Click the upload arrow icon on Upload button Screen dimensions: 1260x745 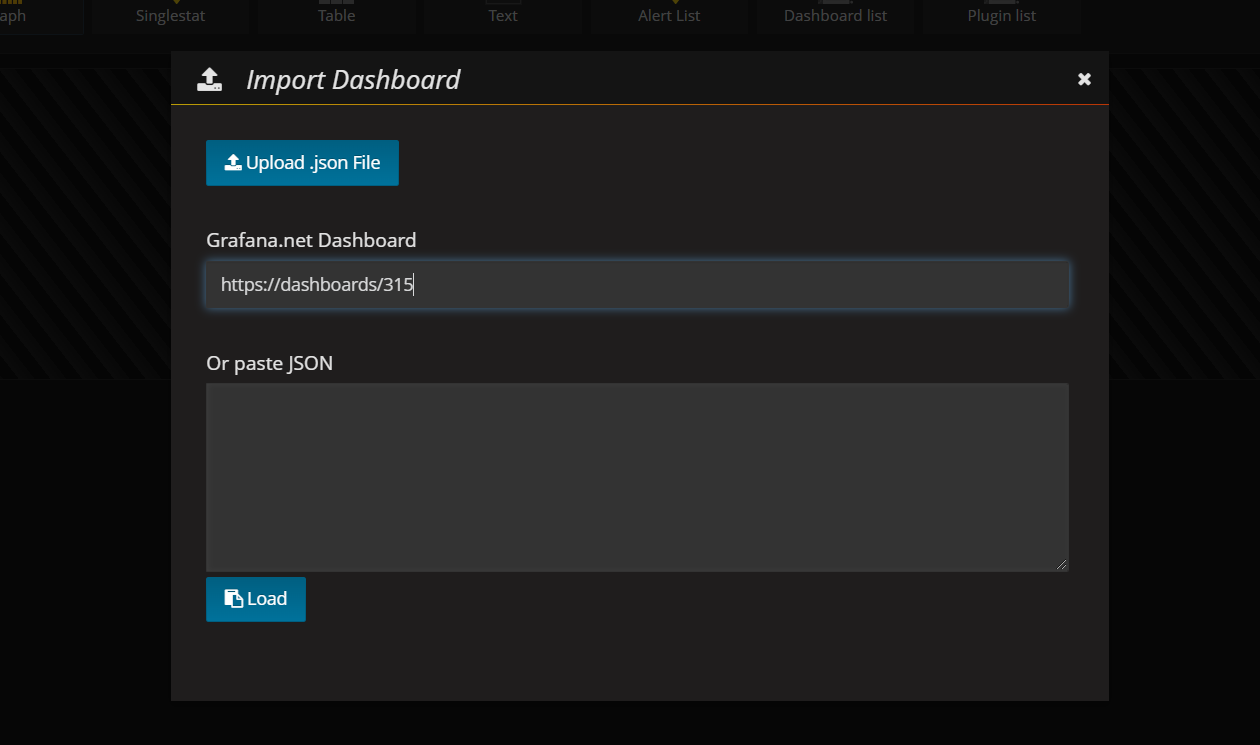pos(233,163)
